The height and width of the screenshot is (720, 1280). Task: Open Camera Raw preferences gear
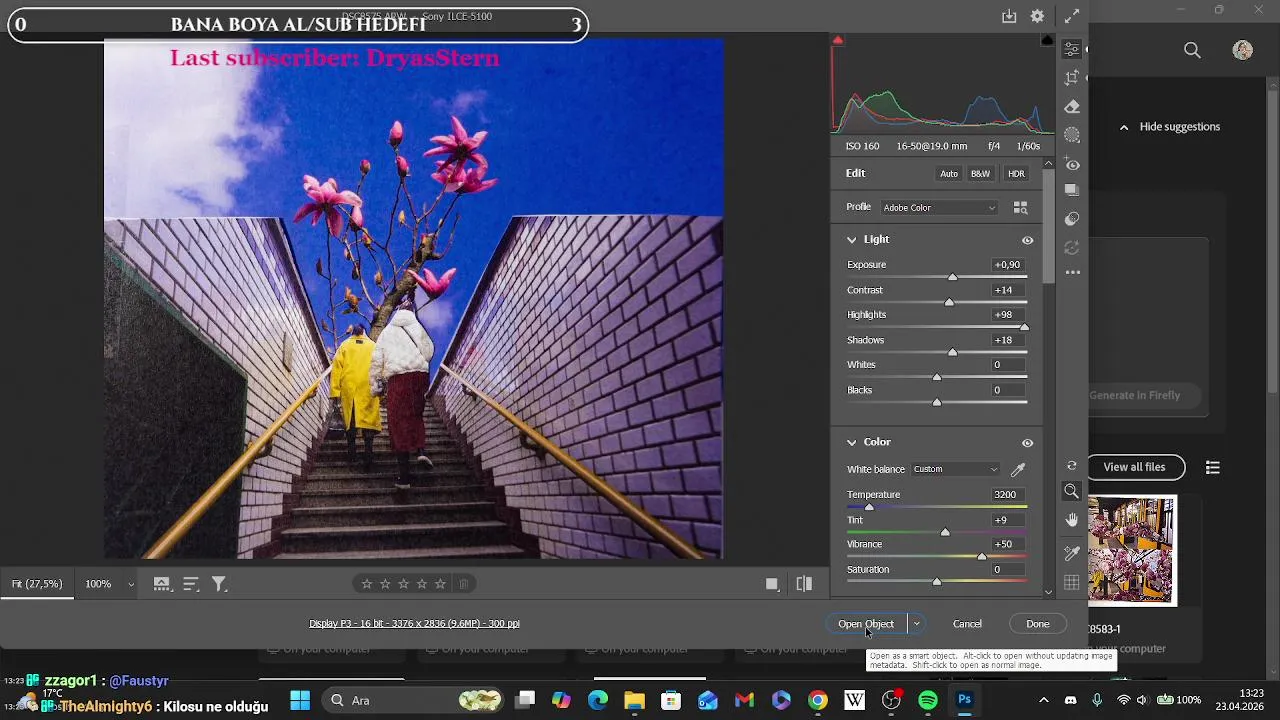(x=1038, y=16)
